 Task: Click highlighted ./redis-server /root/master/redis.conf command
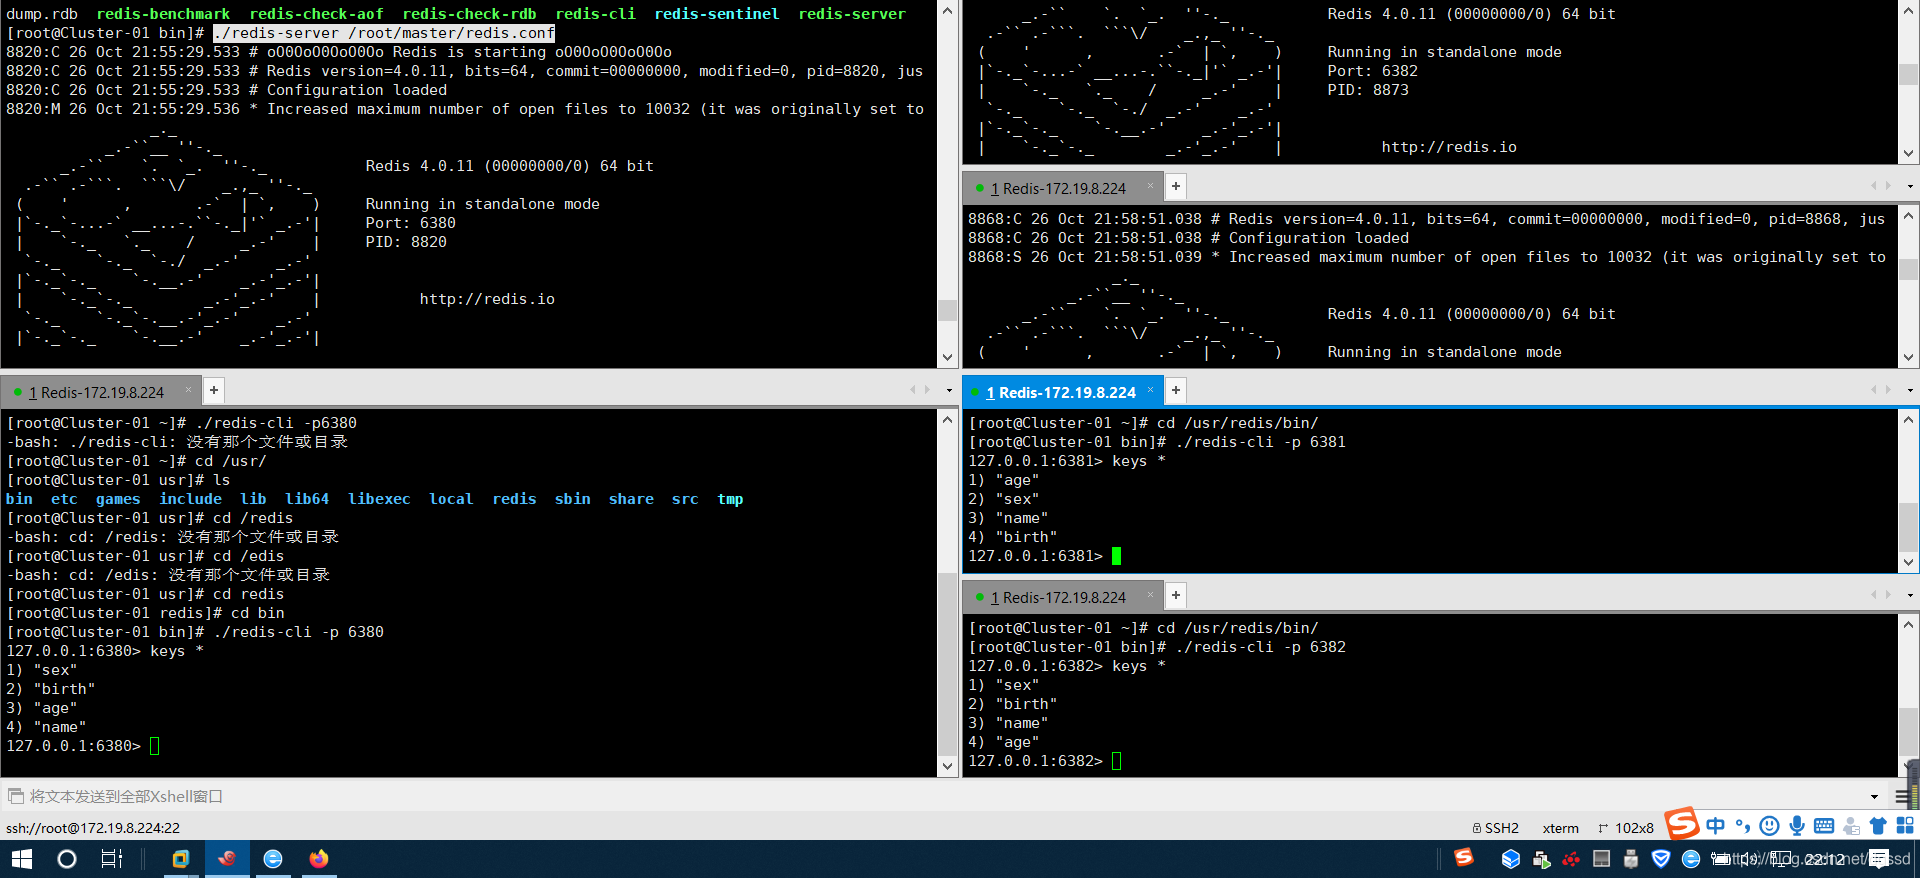(x=384, y=33)
